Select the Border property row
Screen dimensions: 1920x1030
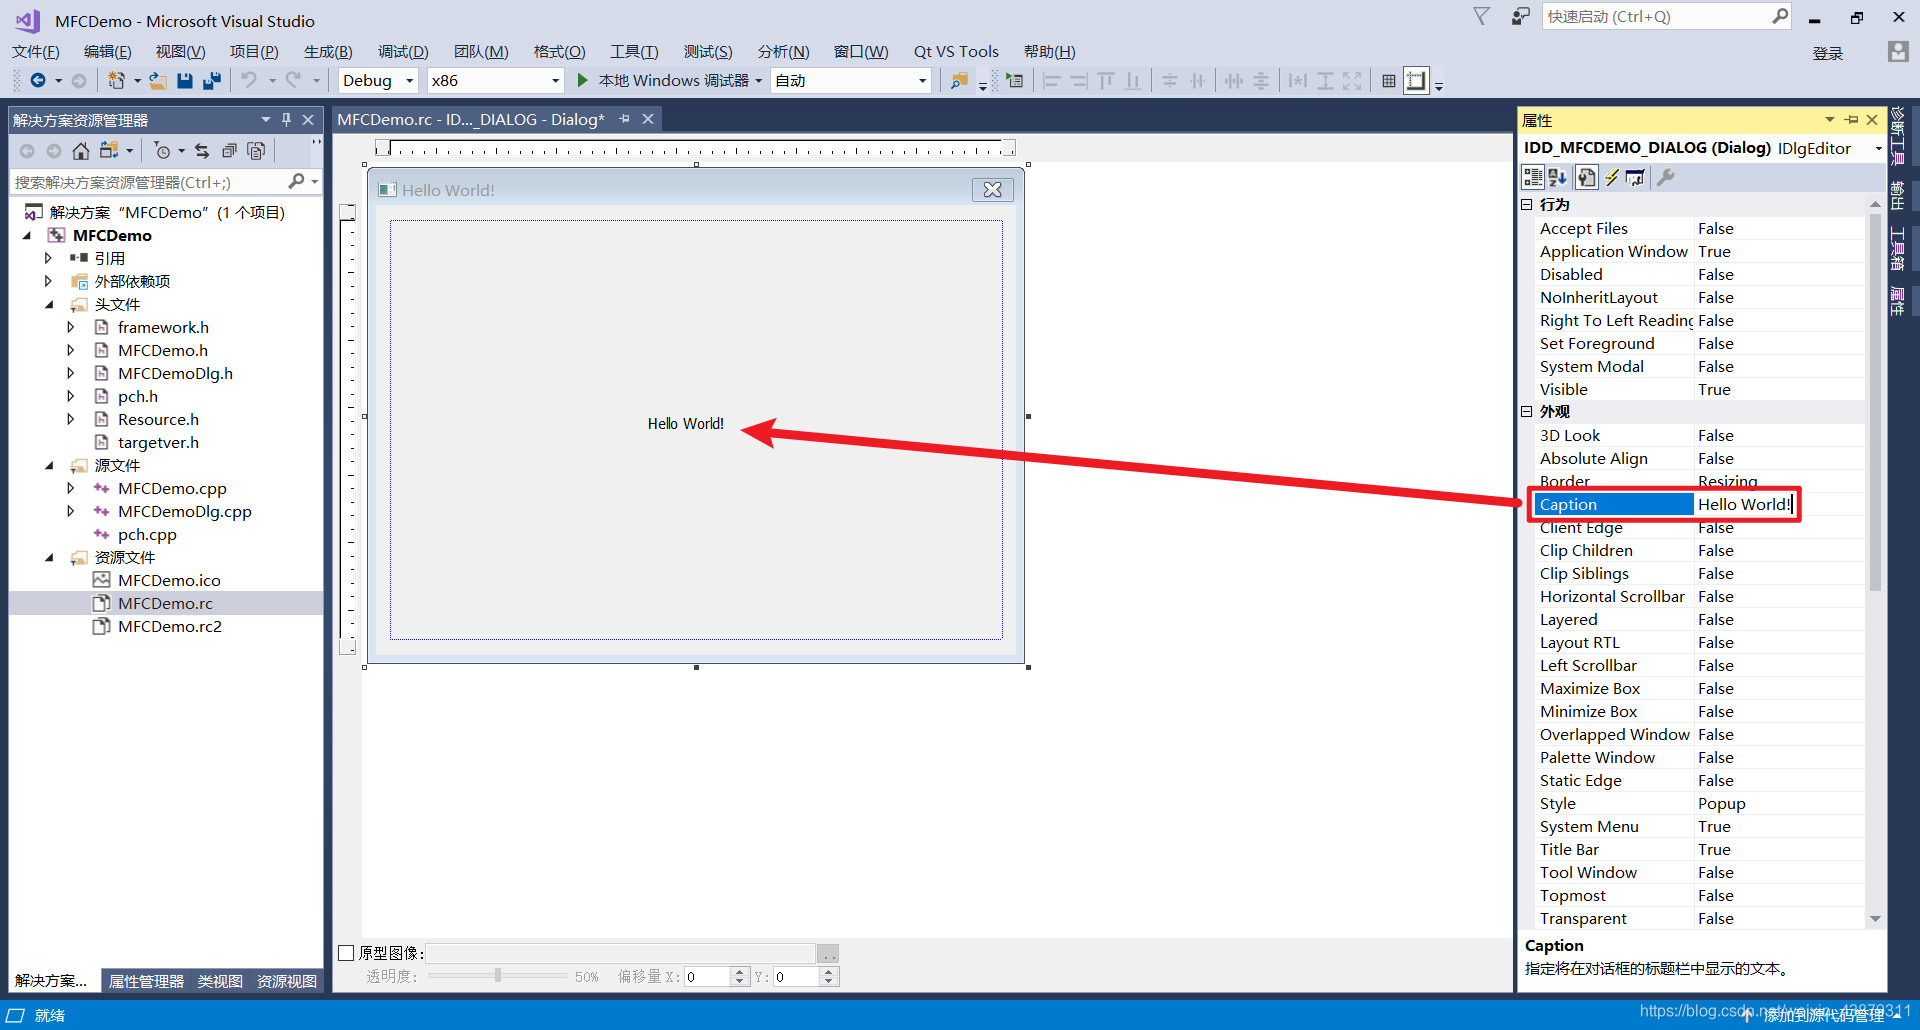(1698, 481)
